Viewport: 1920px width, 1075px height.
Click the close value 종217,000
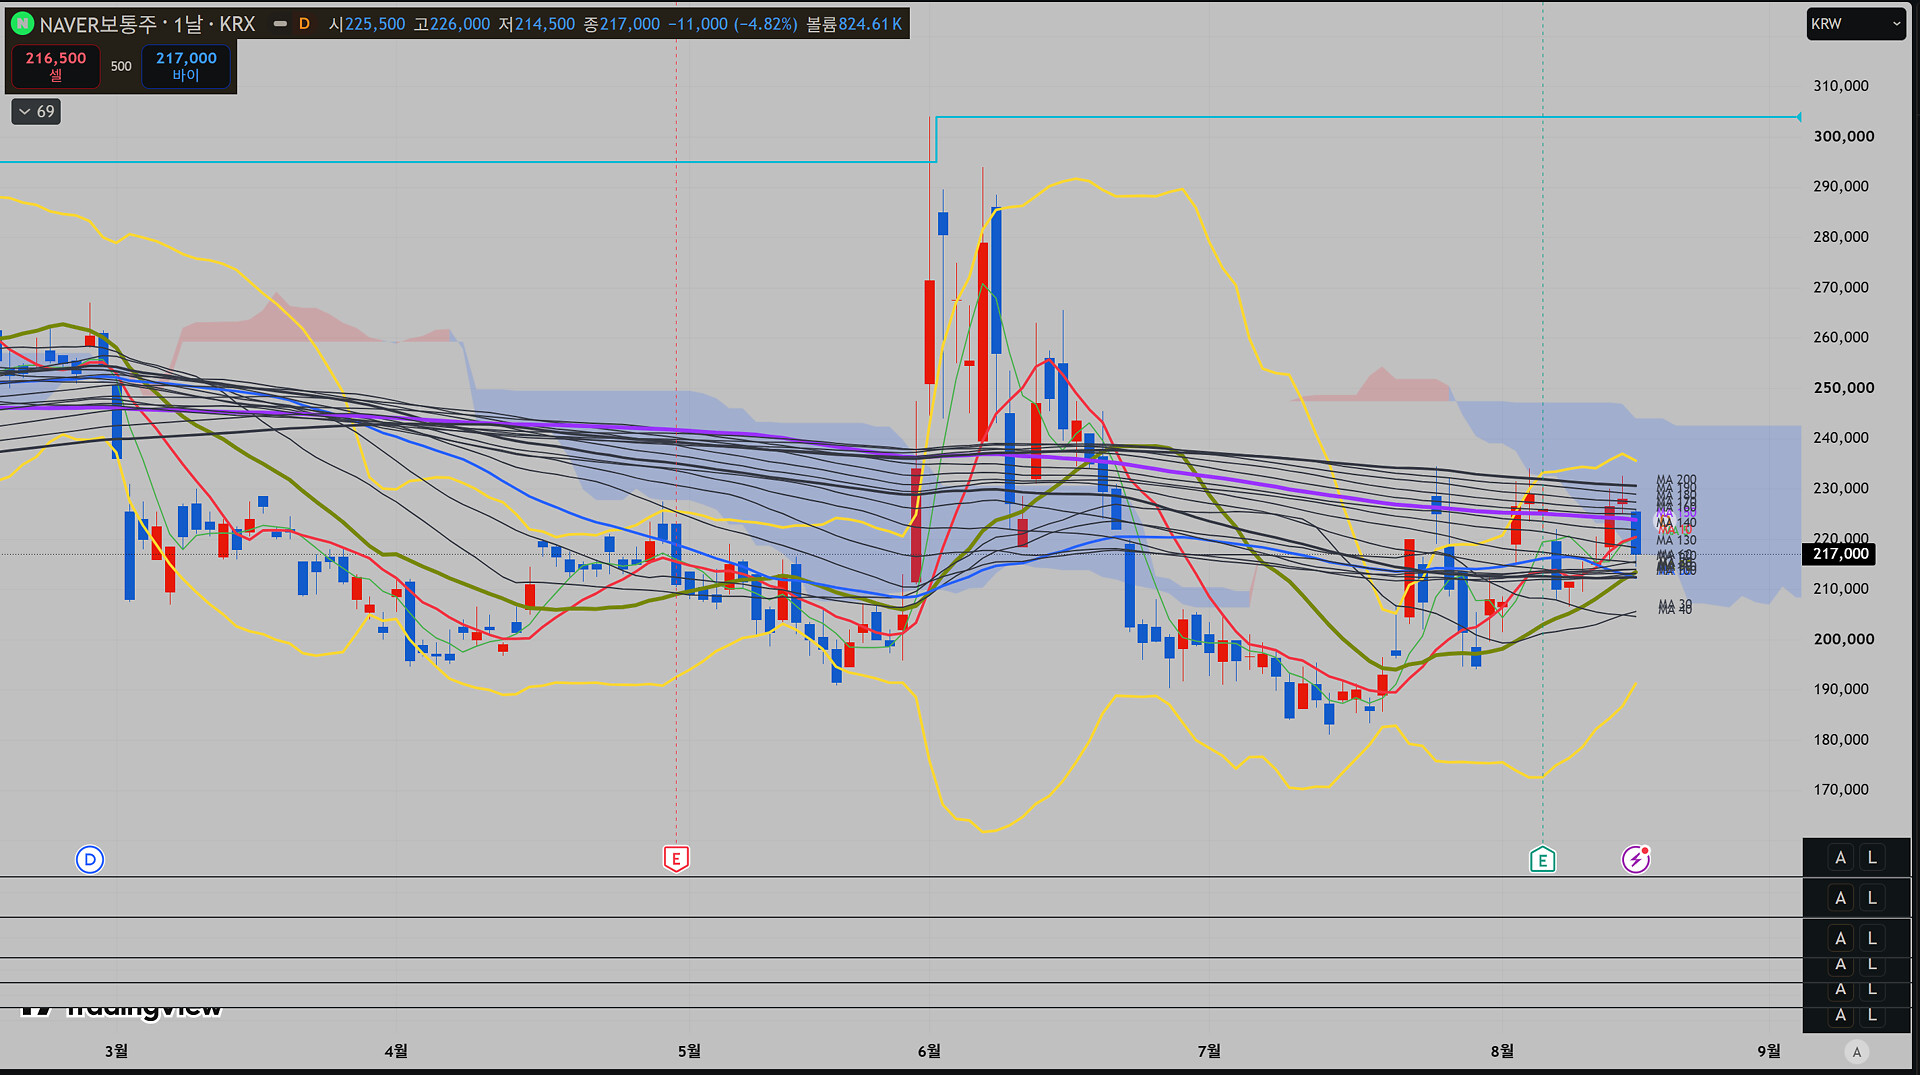622,24
